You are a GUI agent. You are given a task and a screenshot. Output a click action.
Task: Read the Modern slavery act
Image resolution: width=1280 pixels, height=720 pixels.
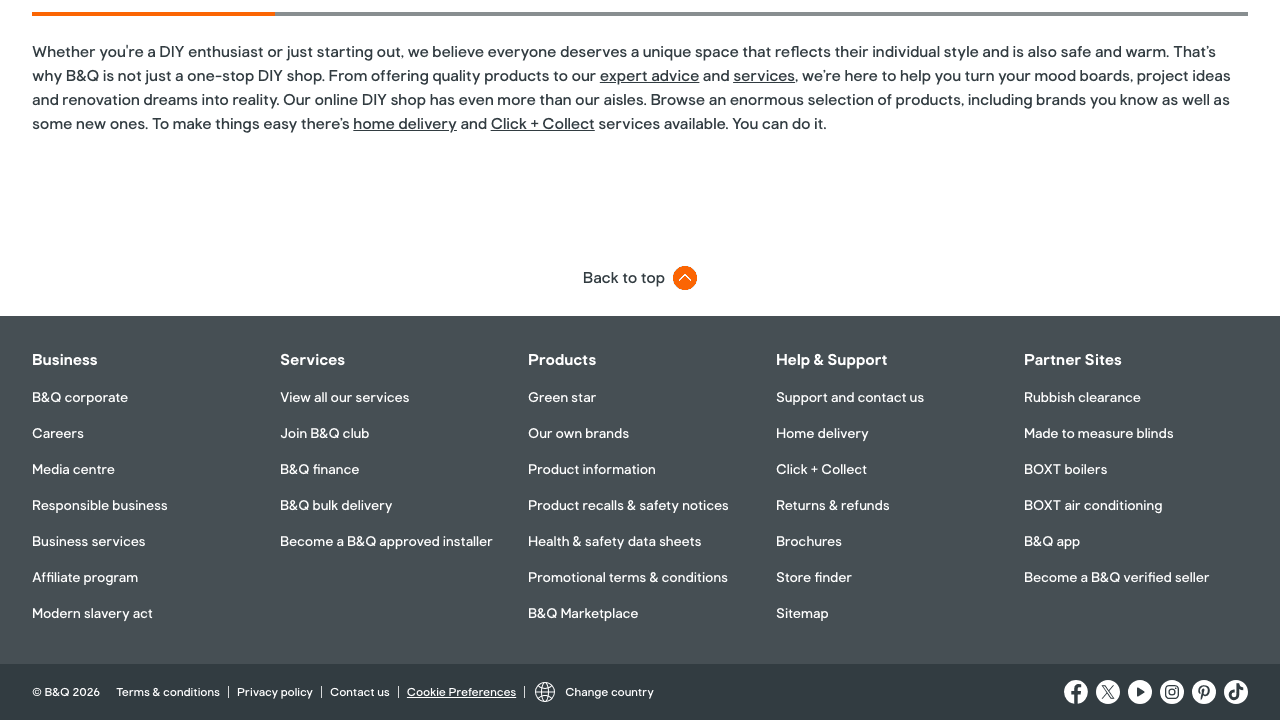[92, 614]
